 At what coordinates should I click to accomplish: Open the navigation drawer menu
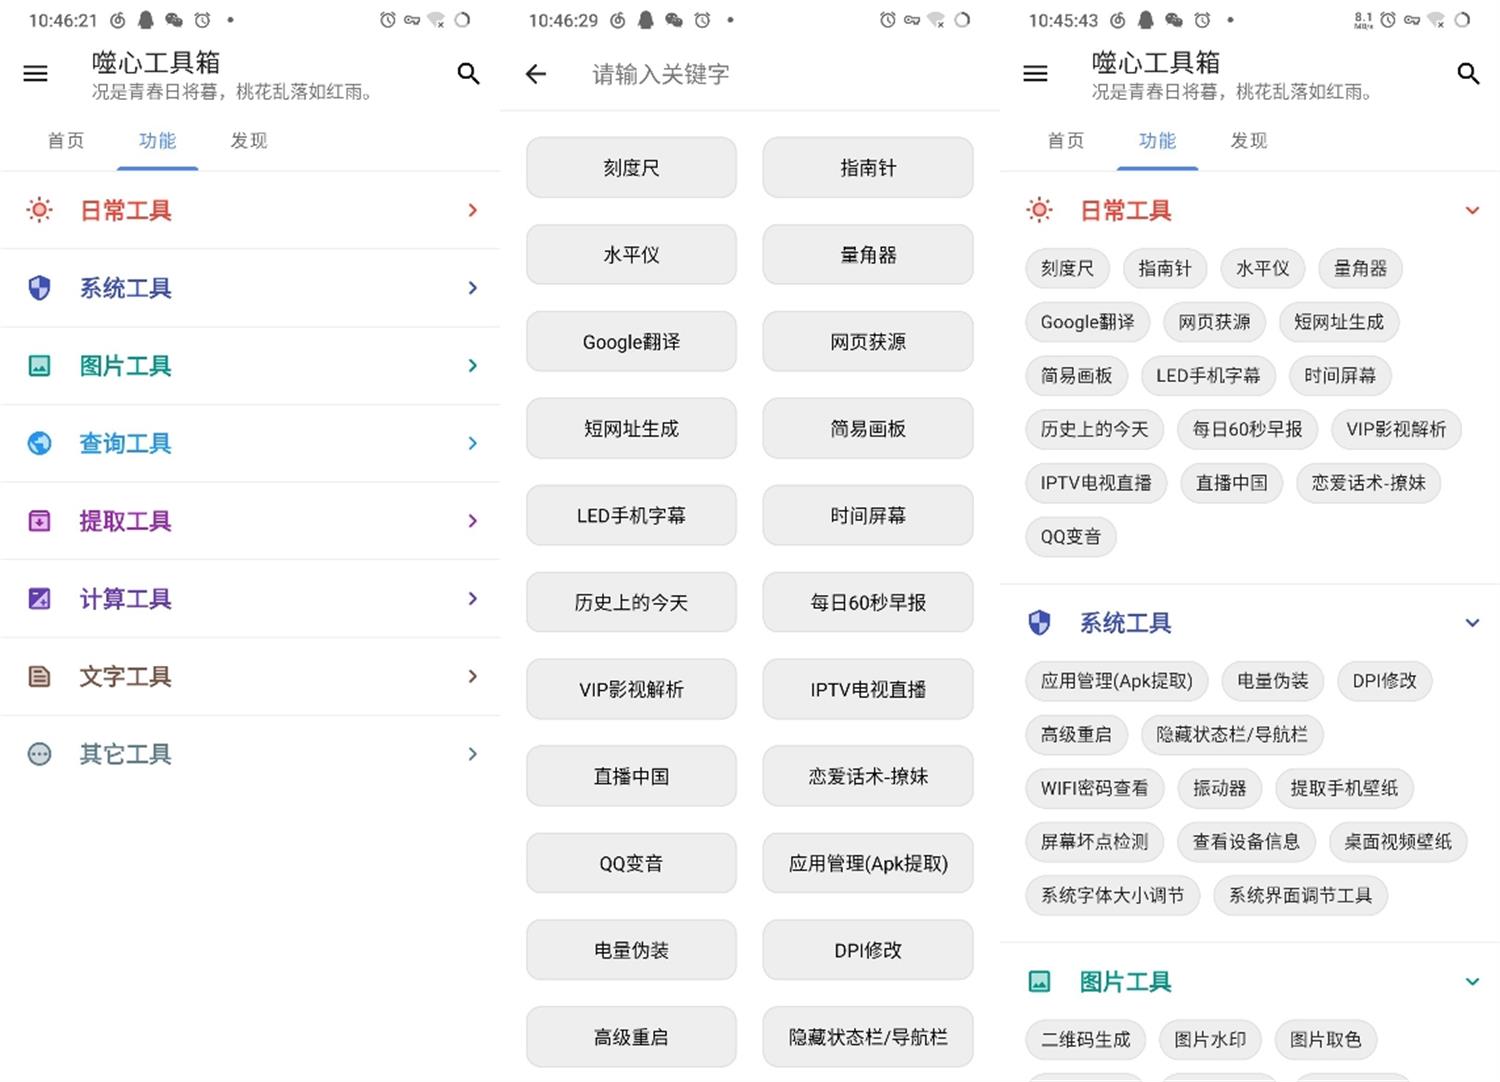tap(35, 73)
